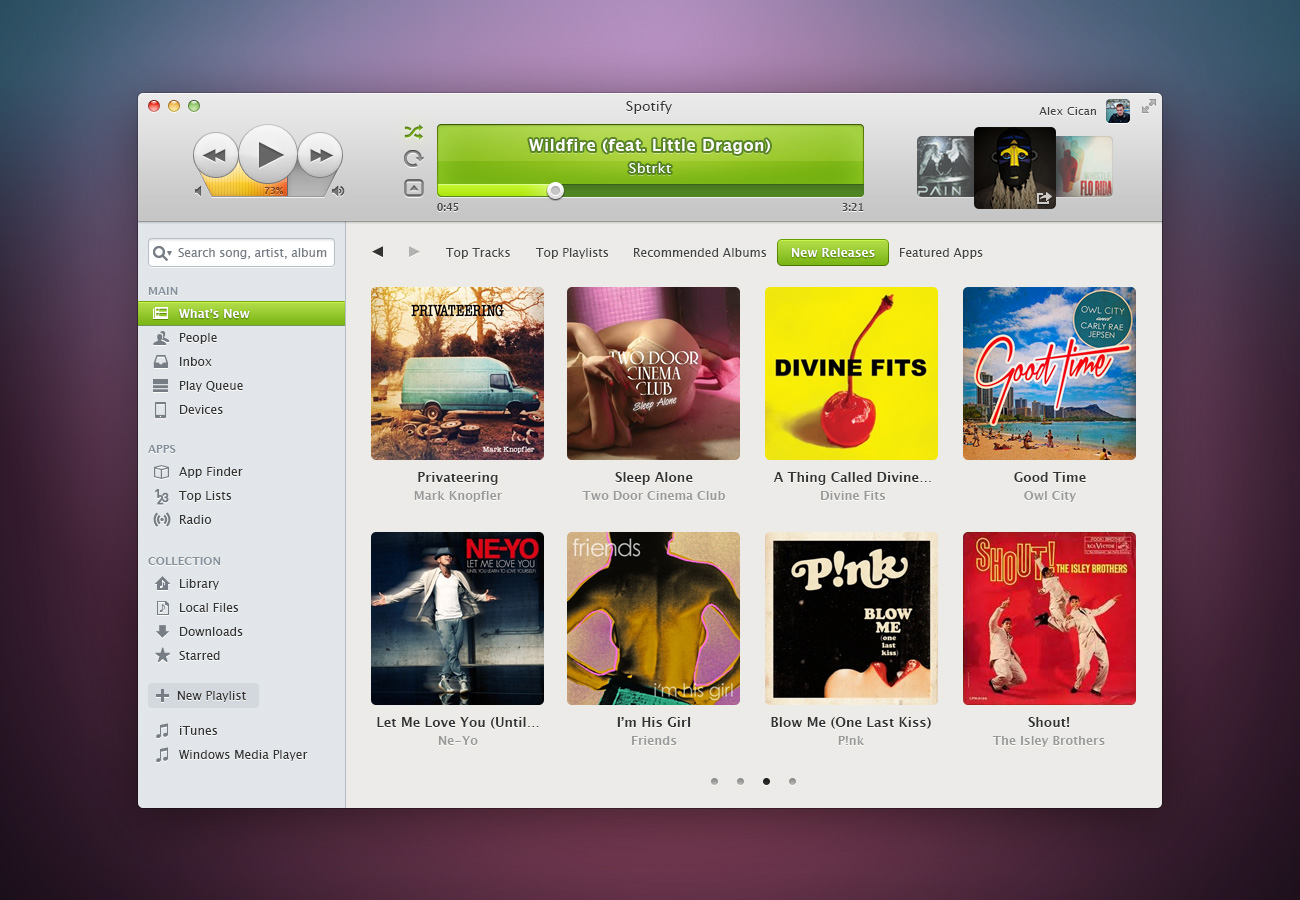Image resolution: width=1300 pixels, height=900 pixels.
Task: Open the Blow Me album cover
Action: coord(851,618)
